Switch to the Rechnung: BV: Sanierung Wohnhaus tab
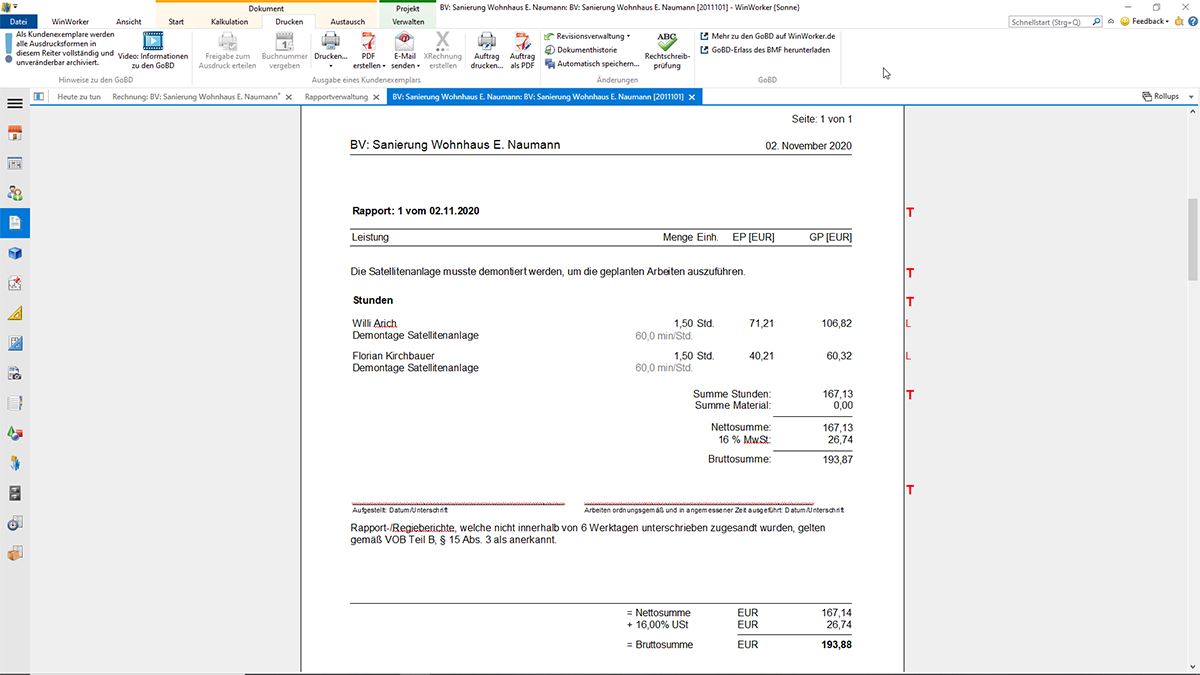 (x=194, y=97)
